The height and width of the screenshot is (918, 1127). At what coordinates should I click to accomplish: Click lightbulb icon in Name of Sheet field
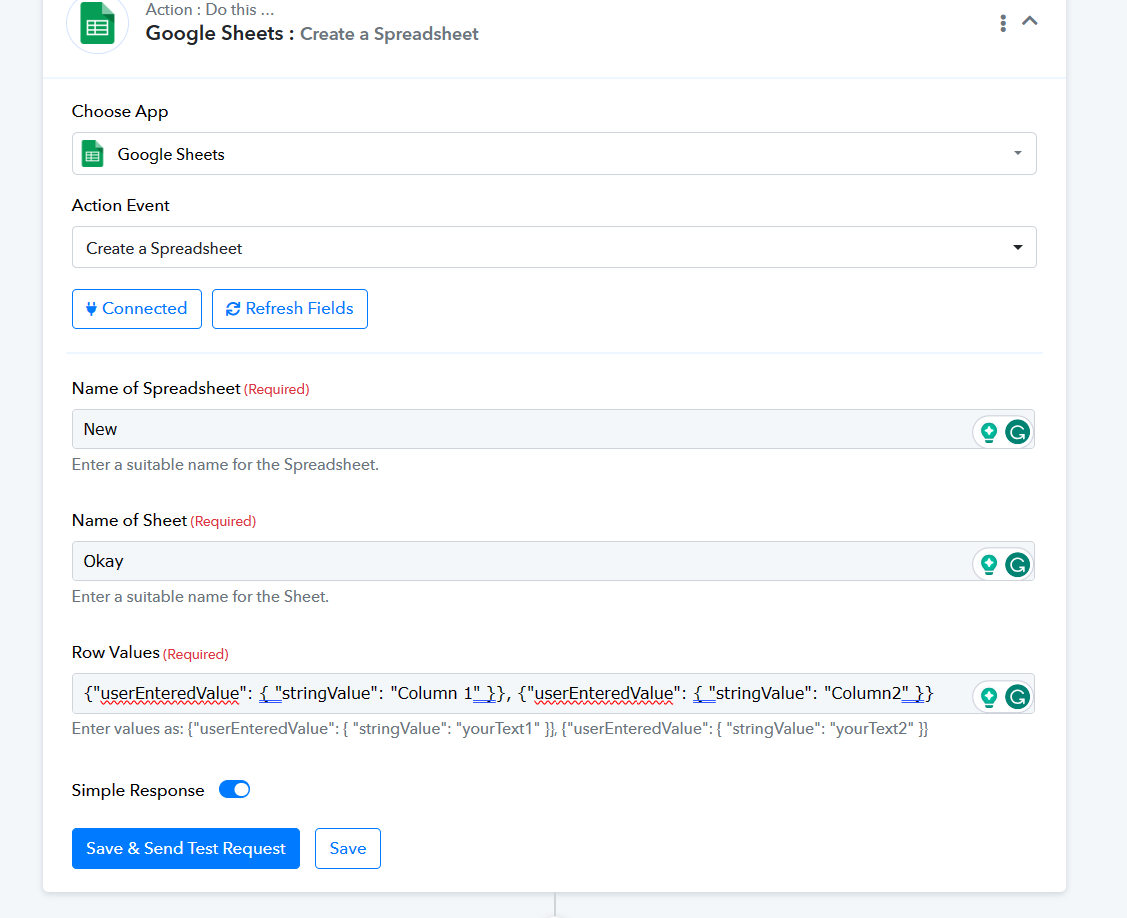[x=989, y=564]
